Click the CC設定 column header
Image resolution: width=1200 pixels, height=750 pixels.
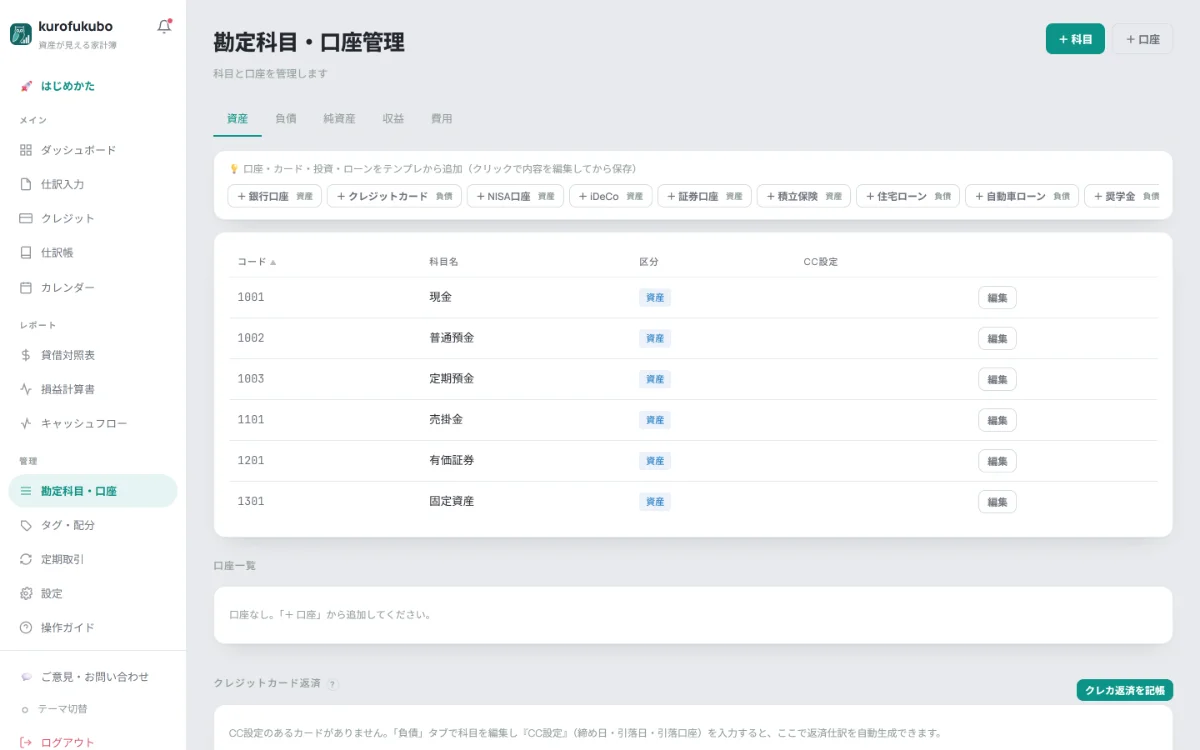[x=821, y=262]
